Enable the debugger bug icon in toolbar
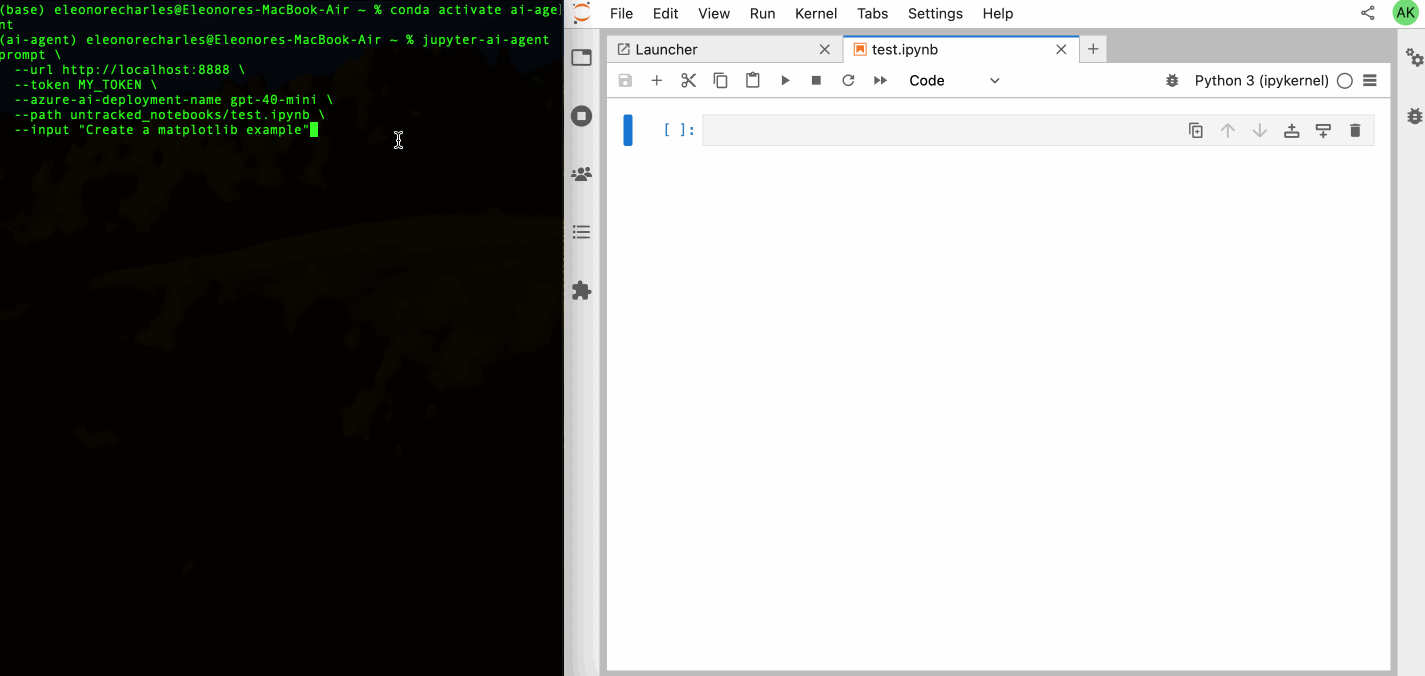The image size is (1425, 676). (x=1172, y=81)
